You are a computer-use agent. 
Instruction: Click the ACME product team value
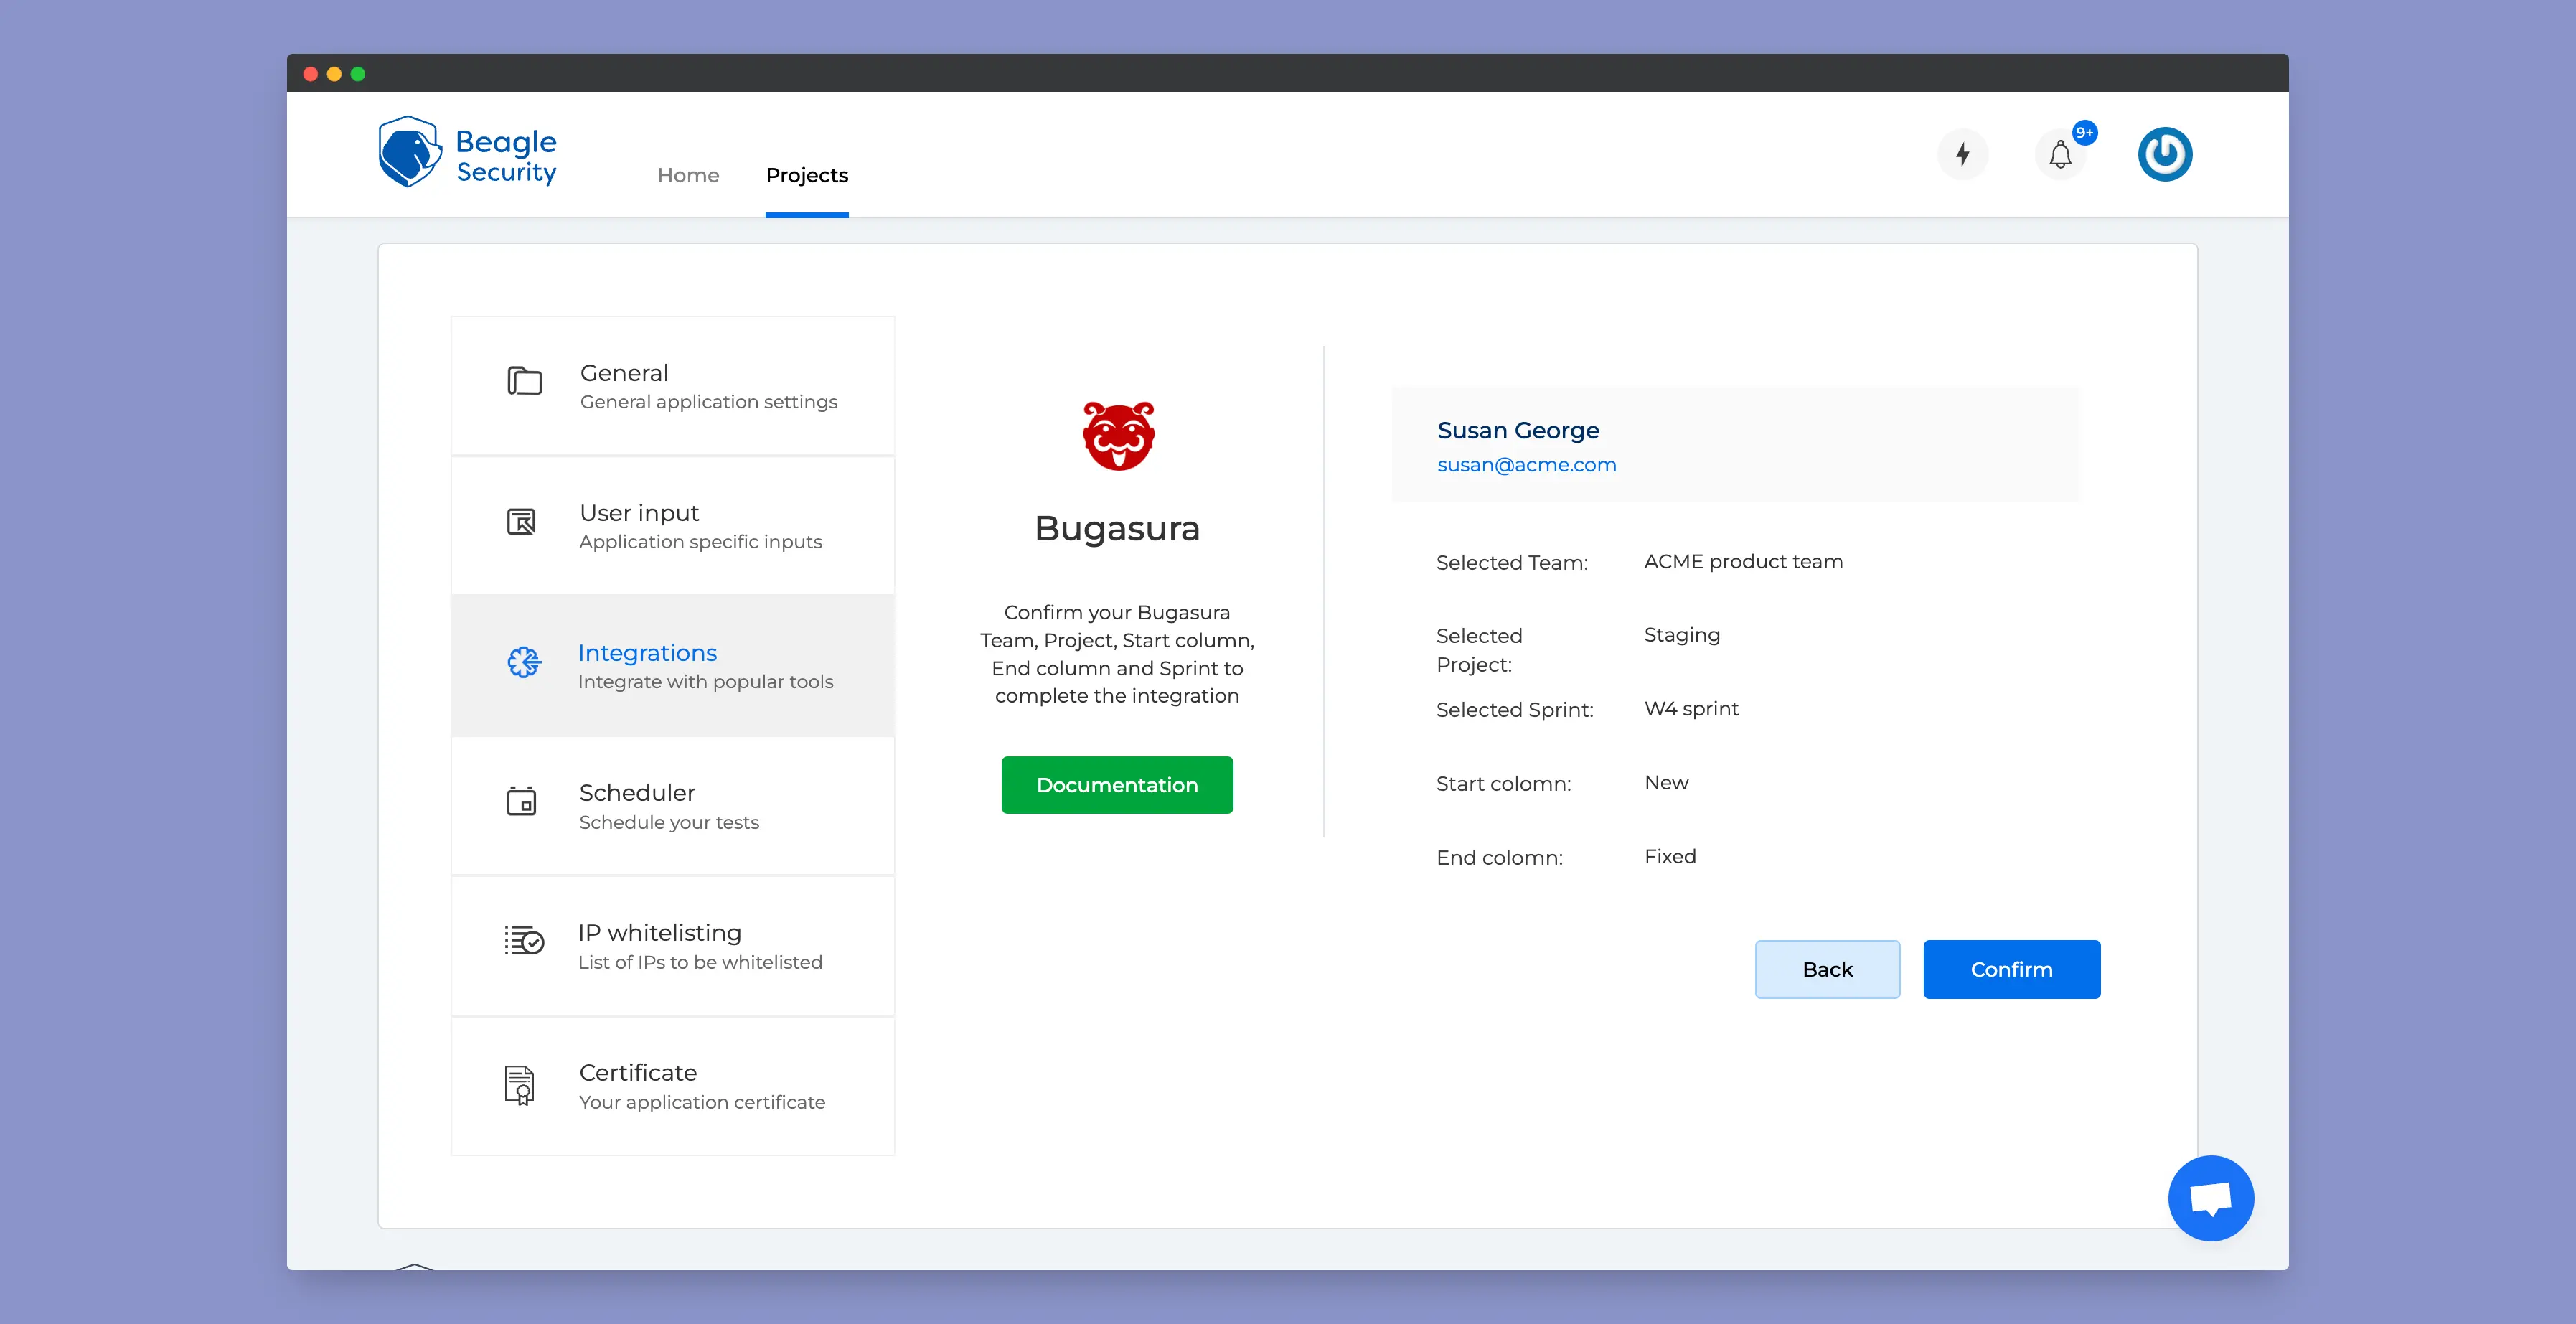[x=1743, y=562]
